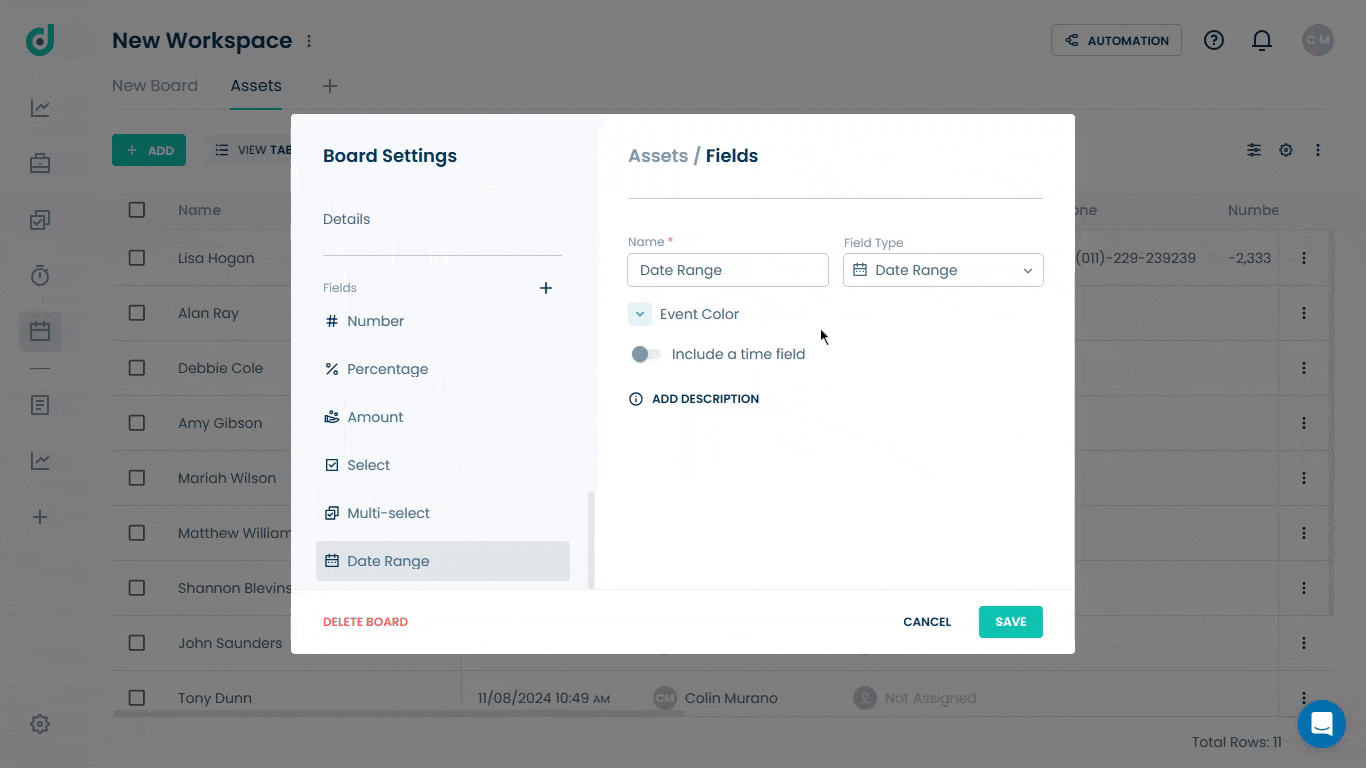
Task: Expand the Event Color chevron
Action: pos(640,314)
